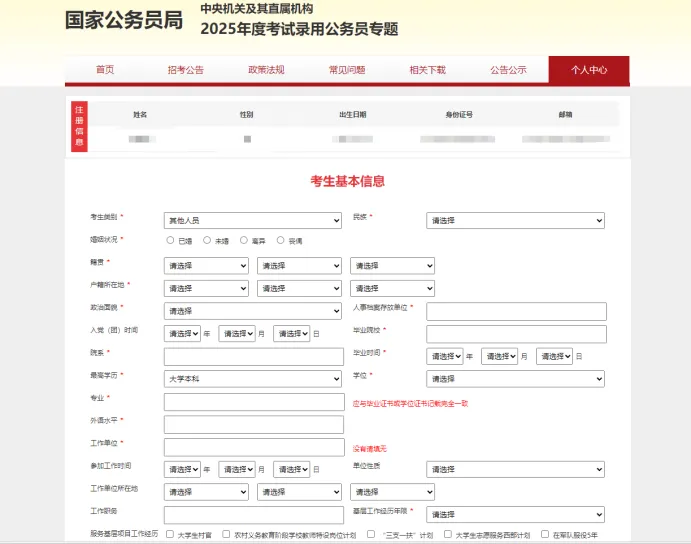
Task: Open the 民族 dropdown list
Action: point(516,220)
